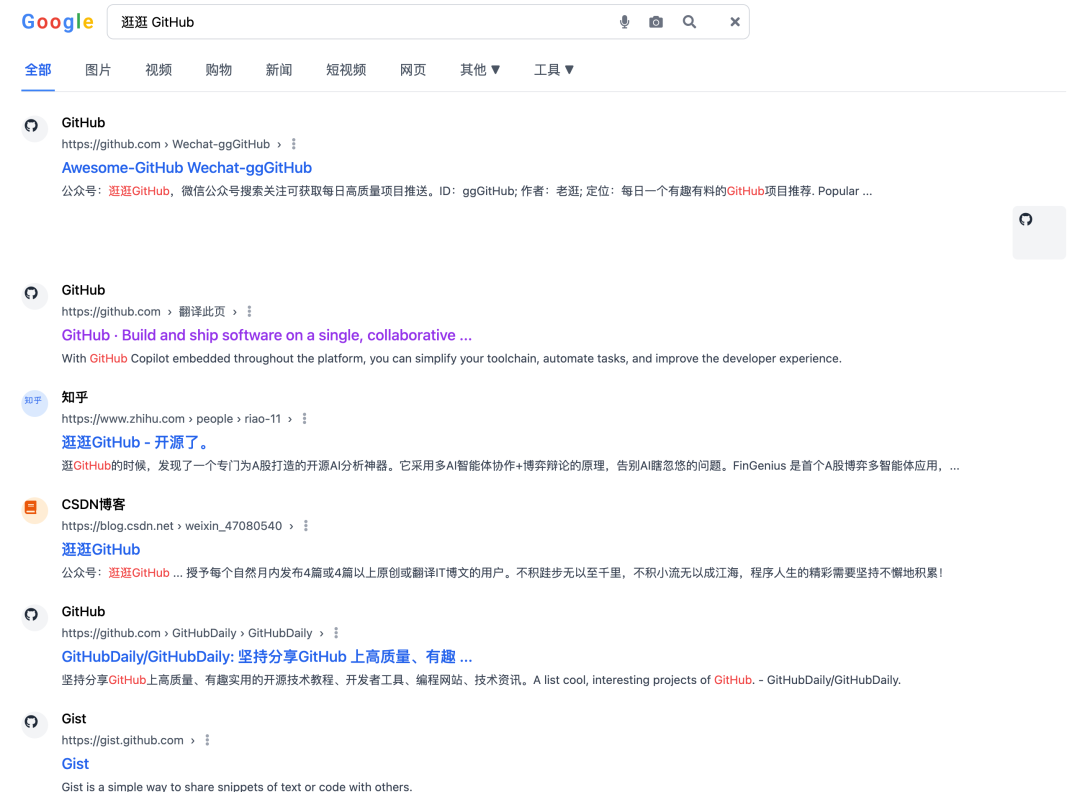Click the voice search microphone icon

(x=624, y=21)
